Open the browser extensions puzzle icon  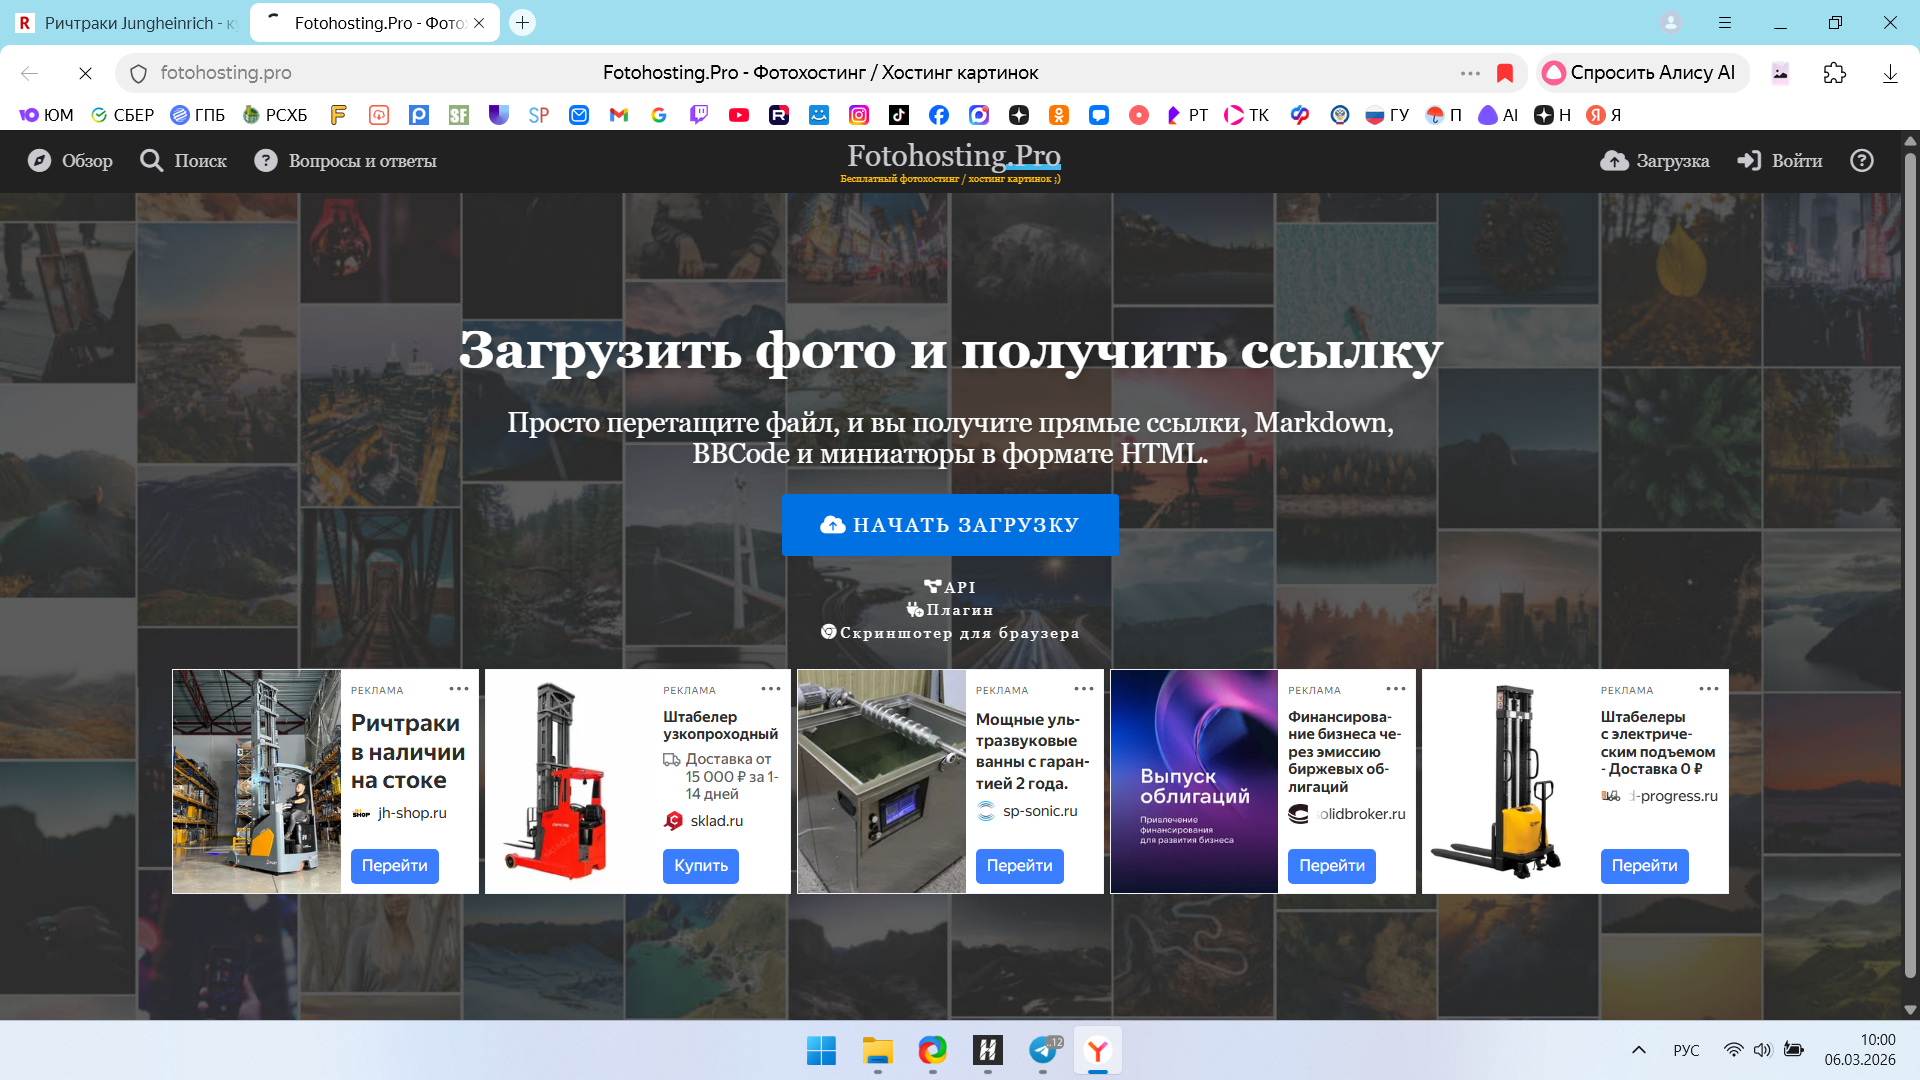click(1835, 73)
